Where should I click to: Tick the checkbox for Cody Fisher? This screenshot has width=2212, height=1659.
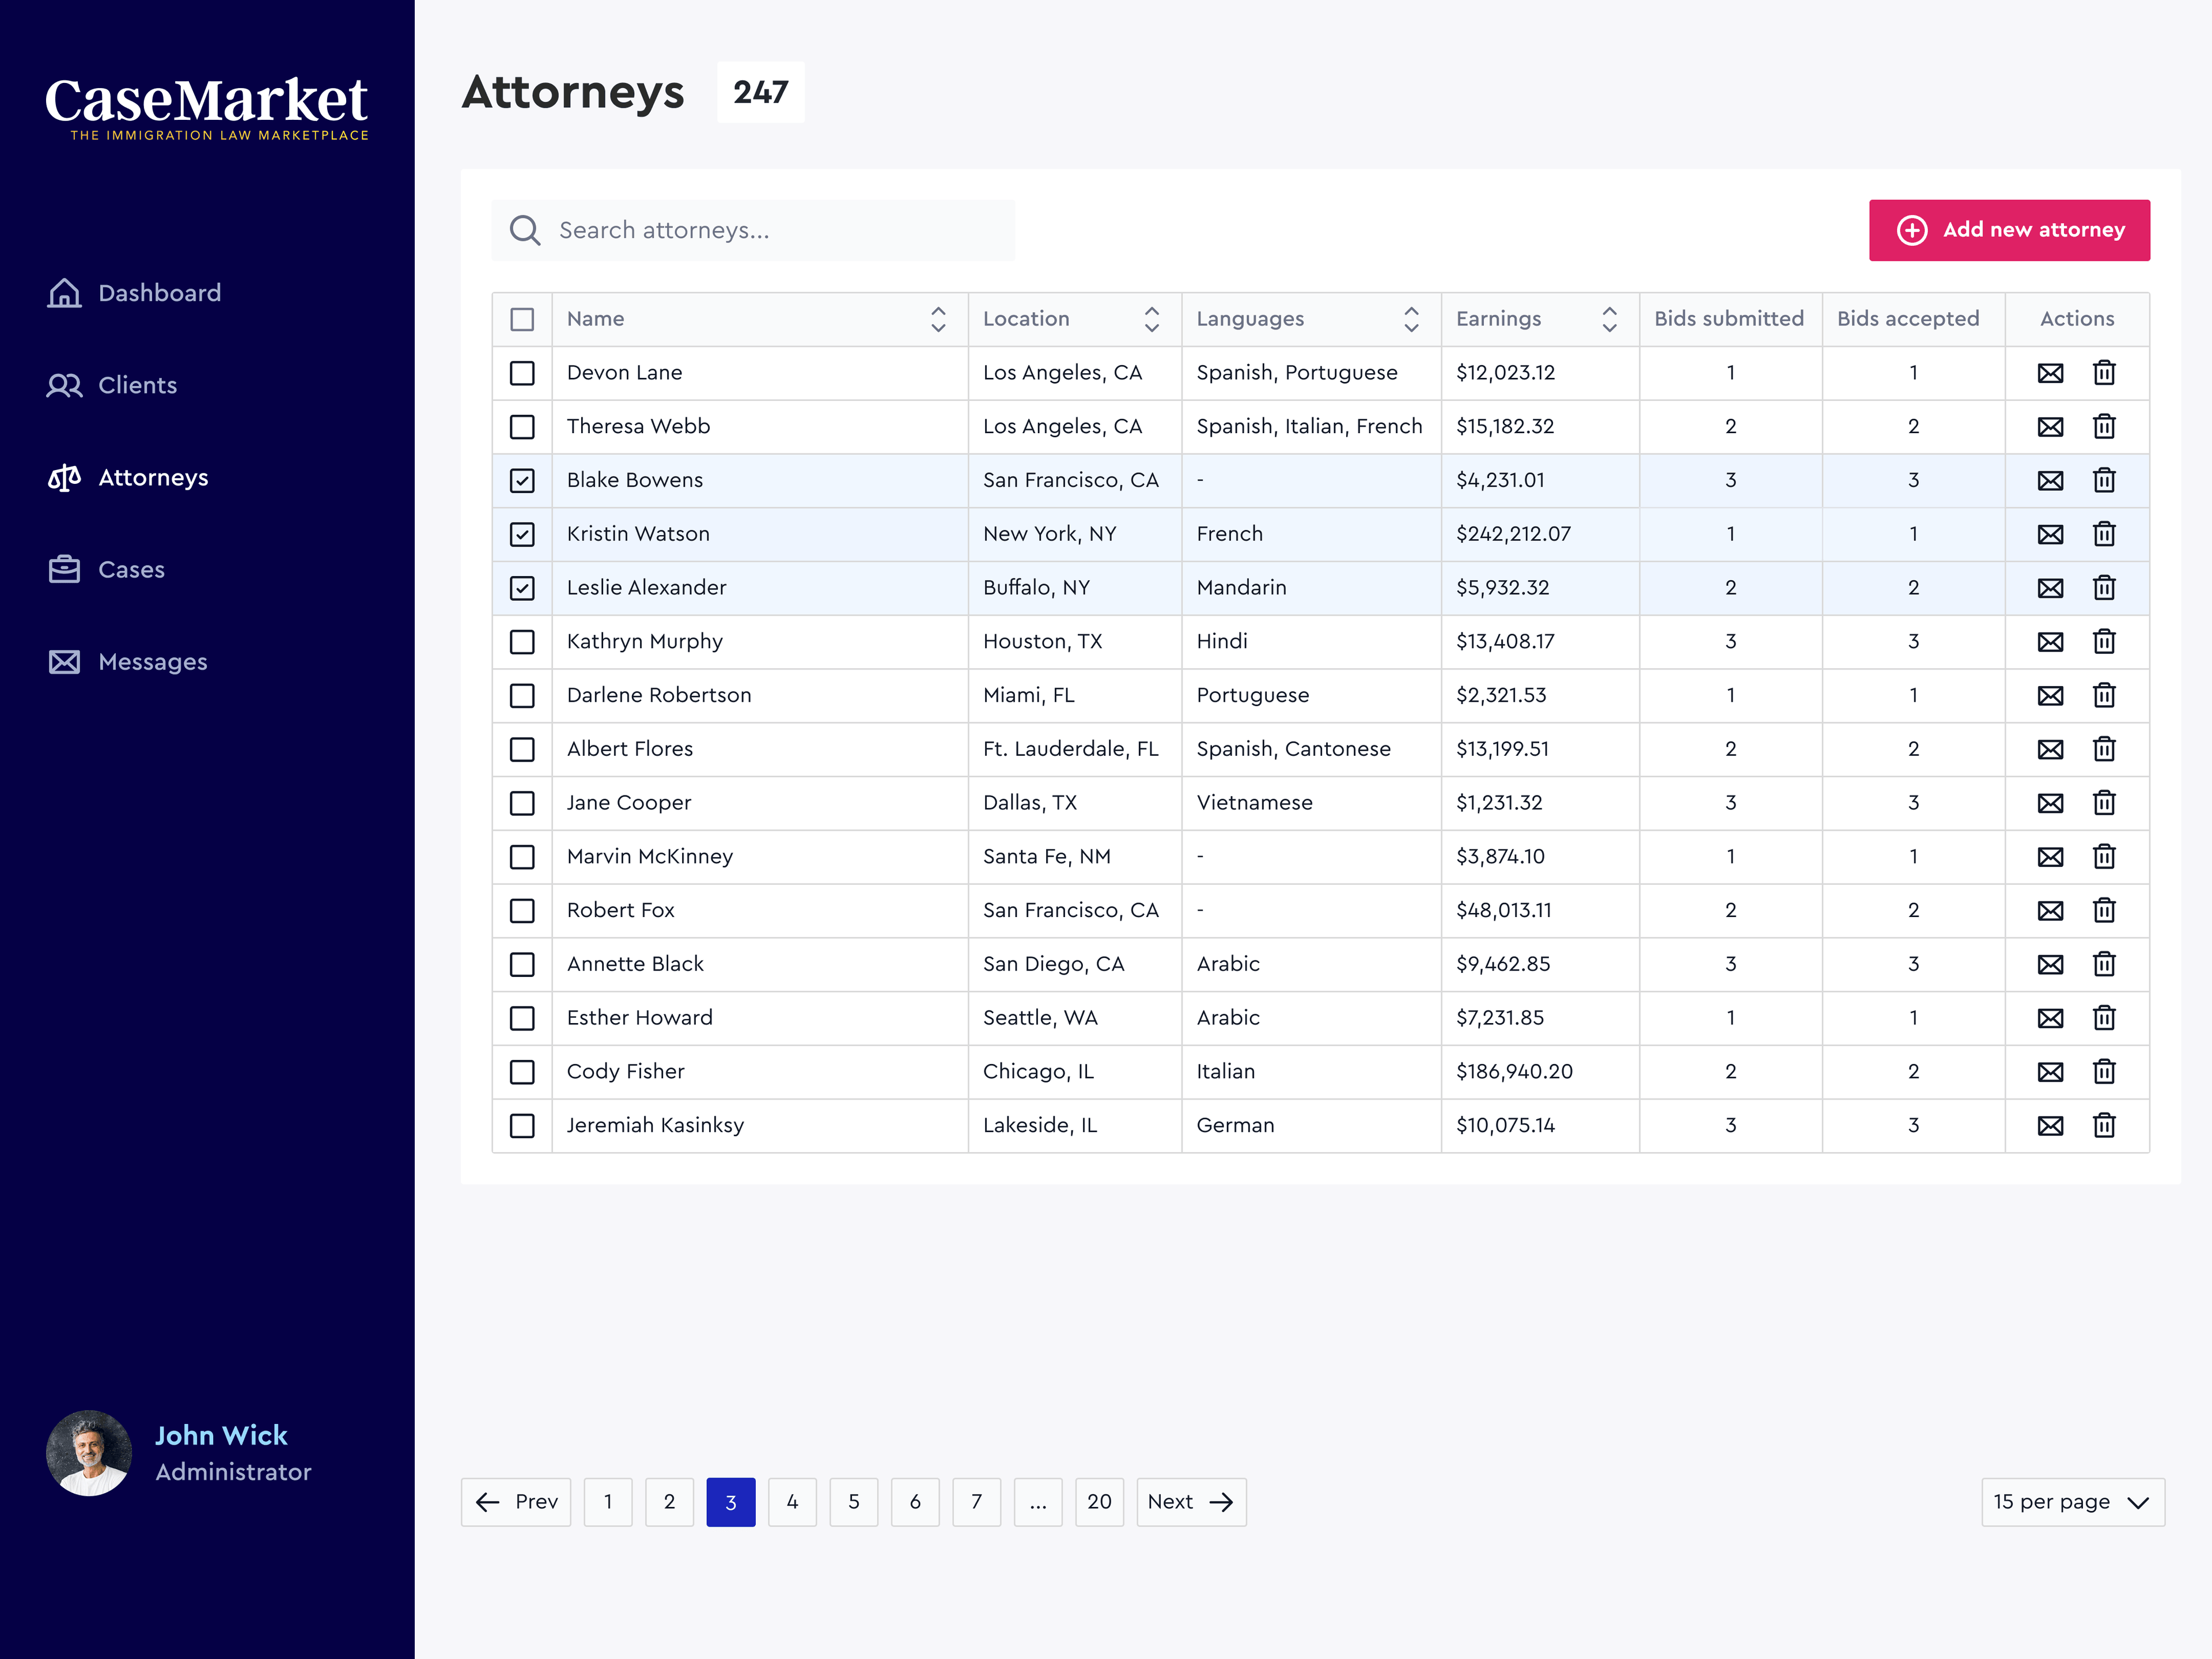(522, 1072)
